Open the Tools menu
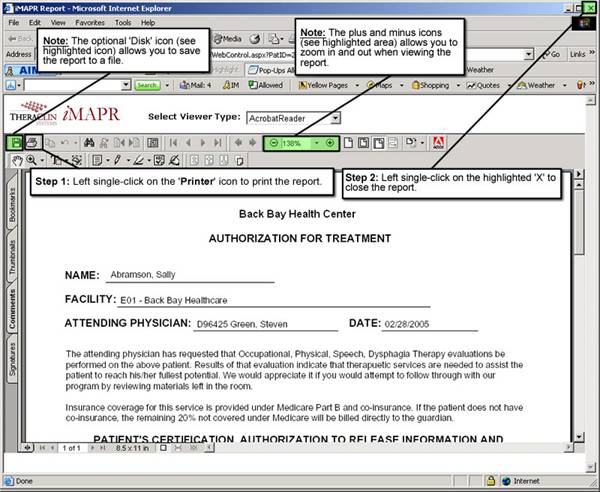Viewport: 600px width, 492px height. pos(123,21)
